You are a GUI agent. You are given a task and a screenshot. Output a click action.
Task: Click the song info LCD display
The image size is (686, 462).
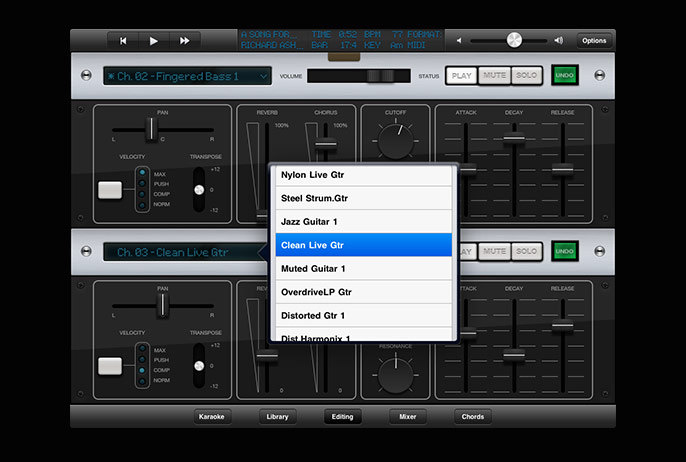[342, 40]
